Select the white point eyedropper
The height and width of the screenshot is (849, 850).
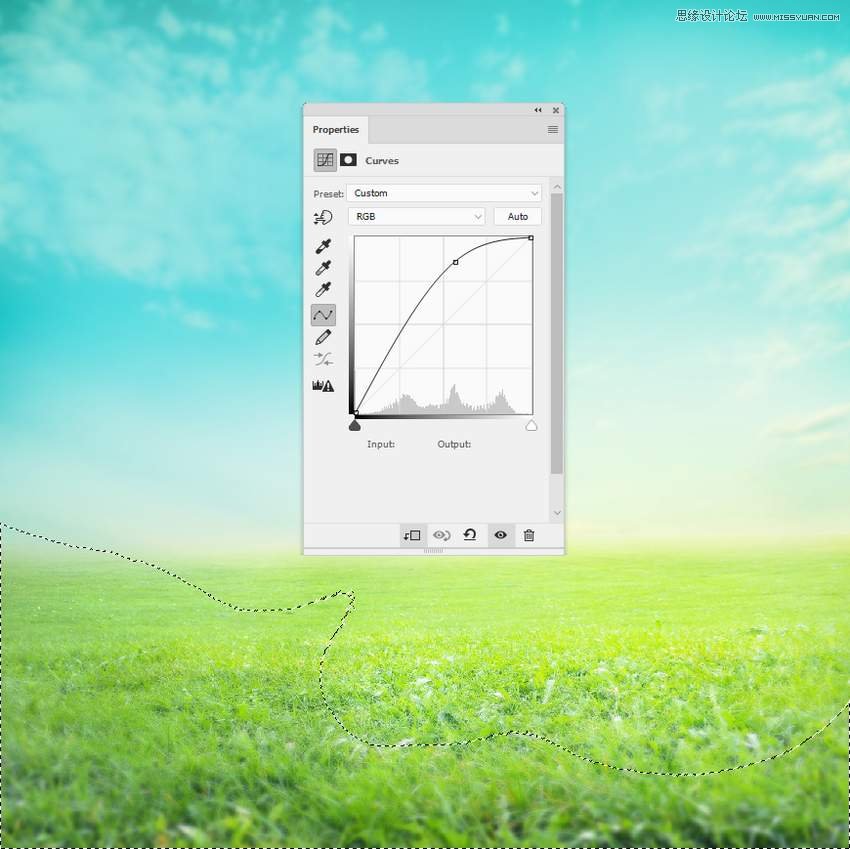[323, 290]
